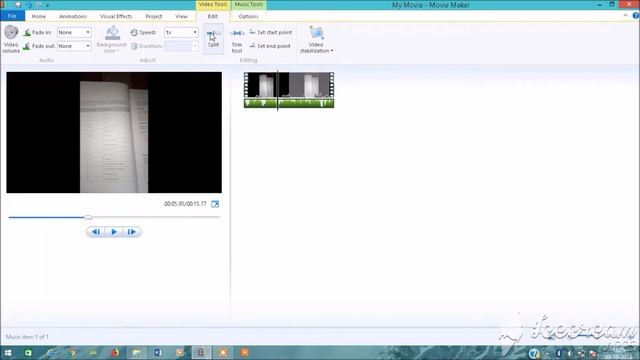Screen dimensions: 640x360
Task: Click the Redo icon in quick access toolbar
Action: tap(38, 5)
